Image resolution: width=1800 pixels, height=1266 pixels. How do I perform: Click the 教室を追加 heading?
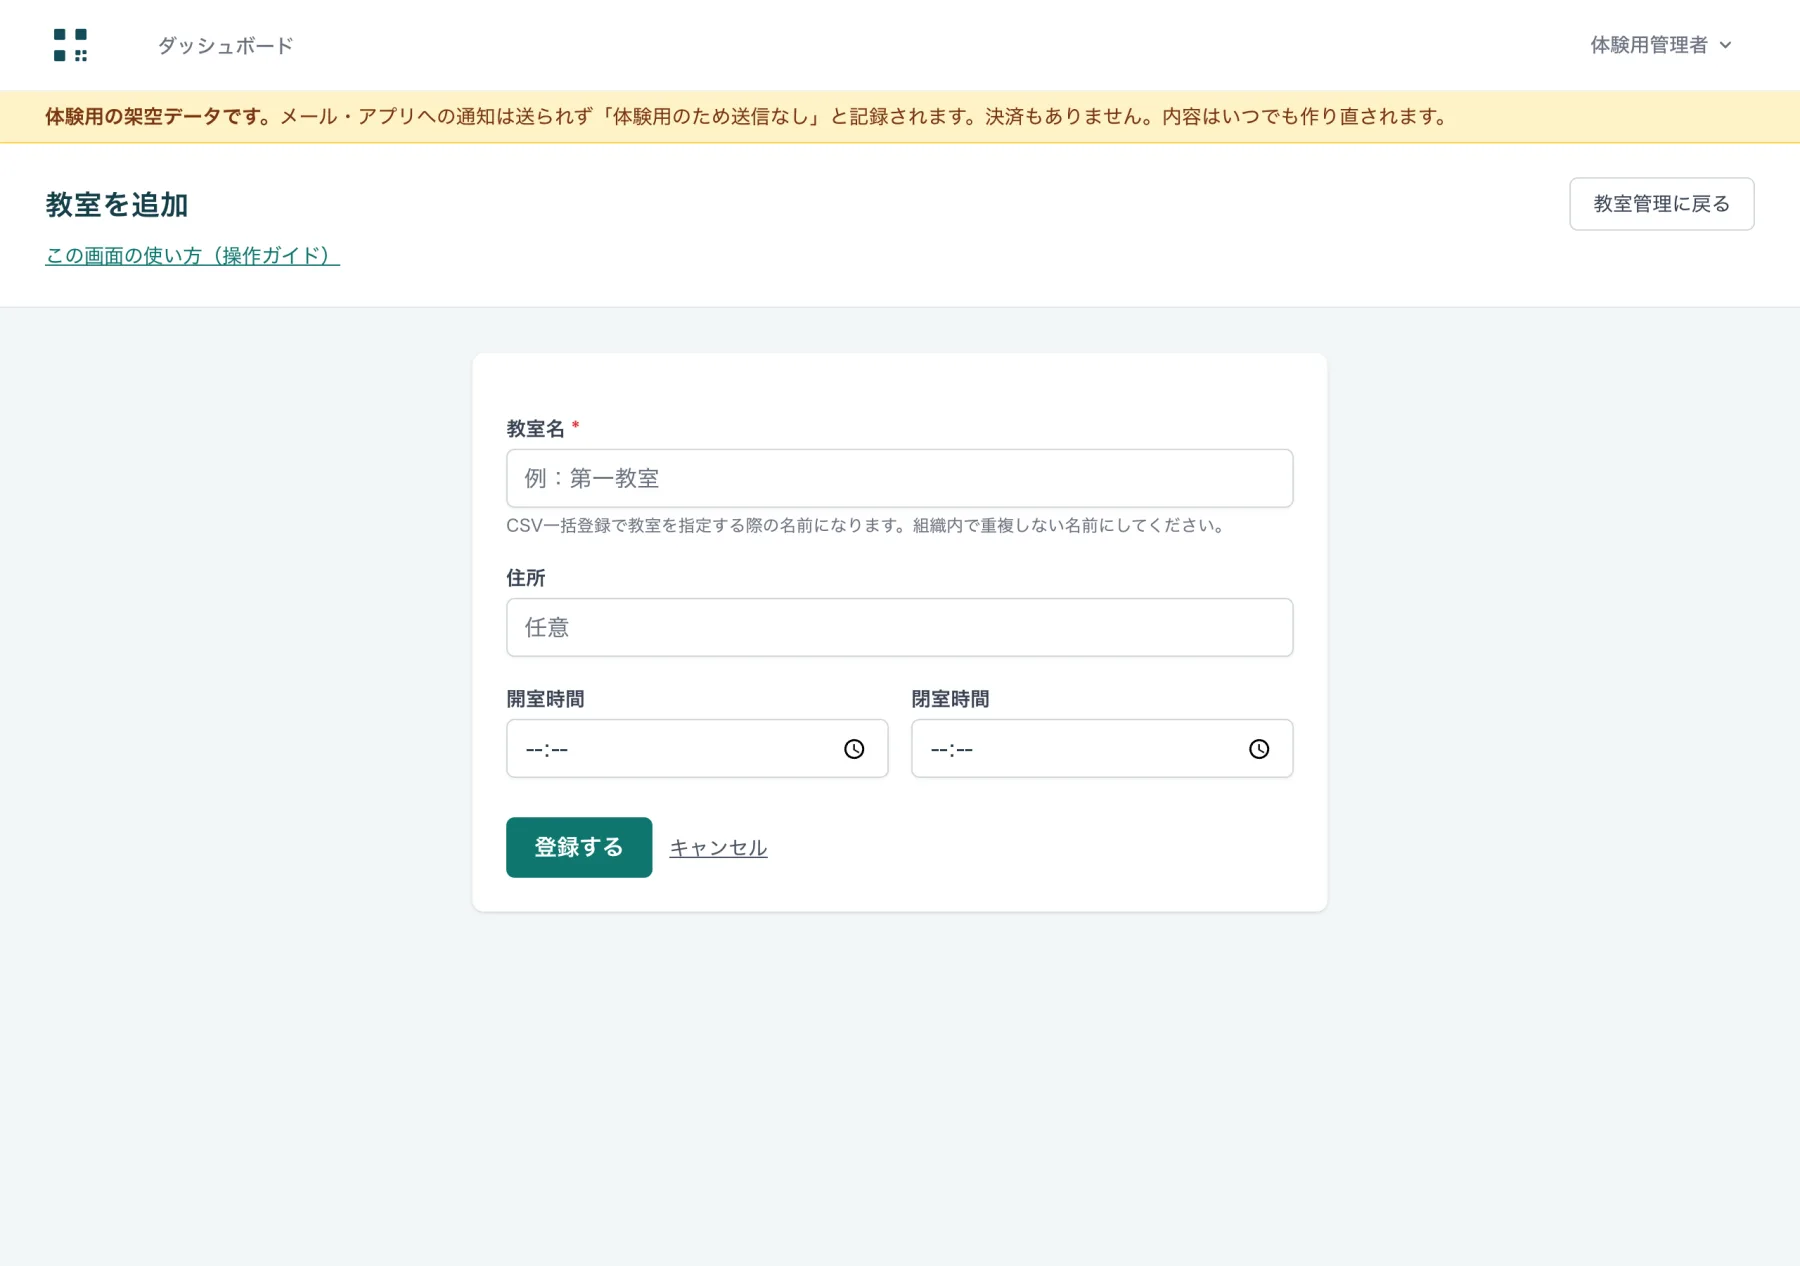tap(117, 205)
